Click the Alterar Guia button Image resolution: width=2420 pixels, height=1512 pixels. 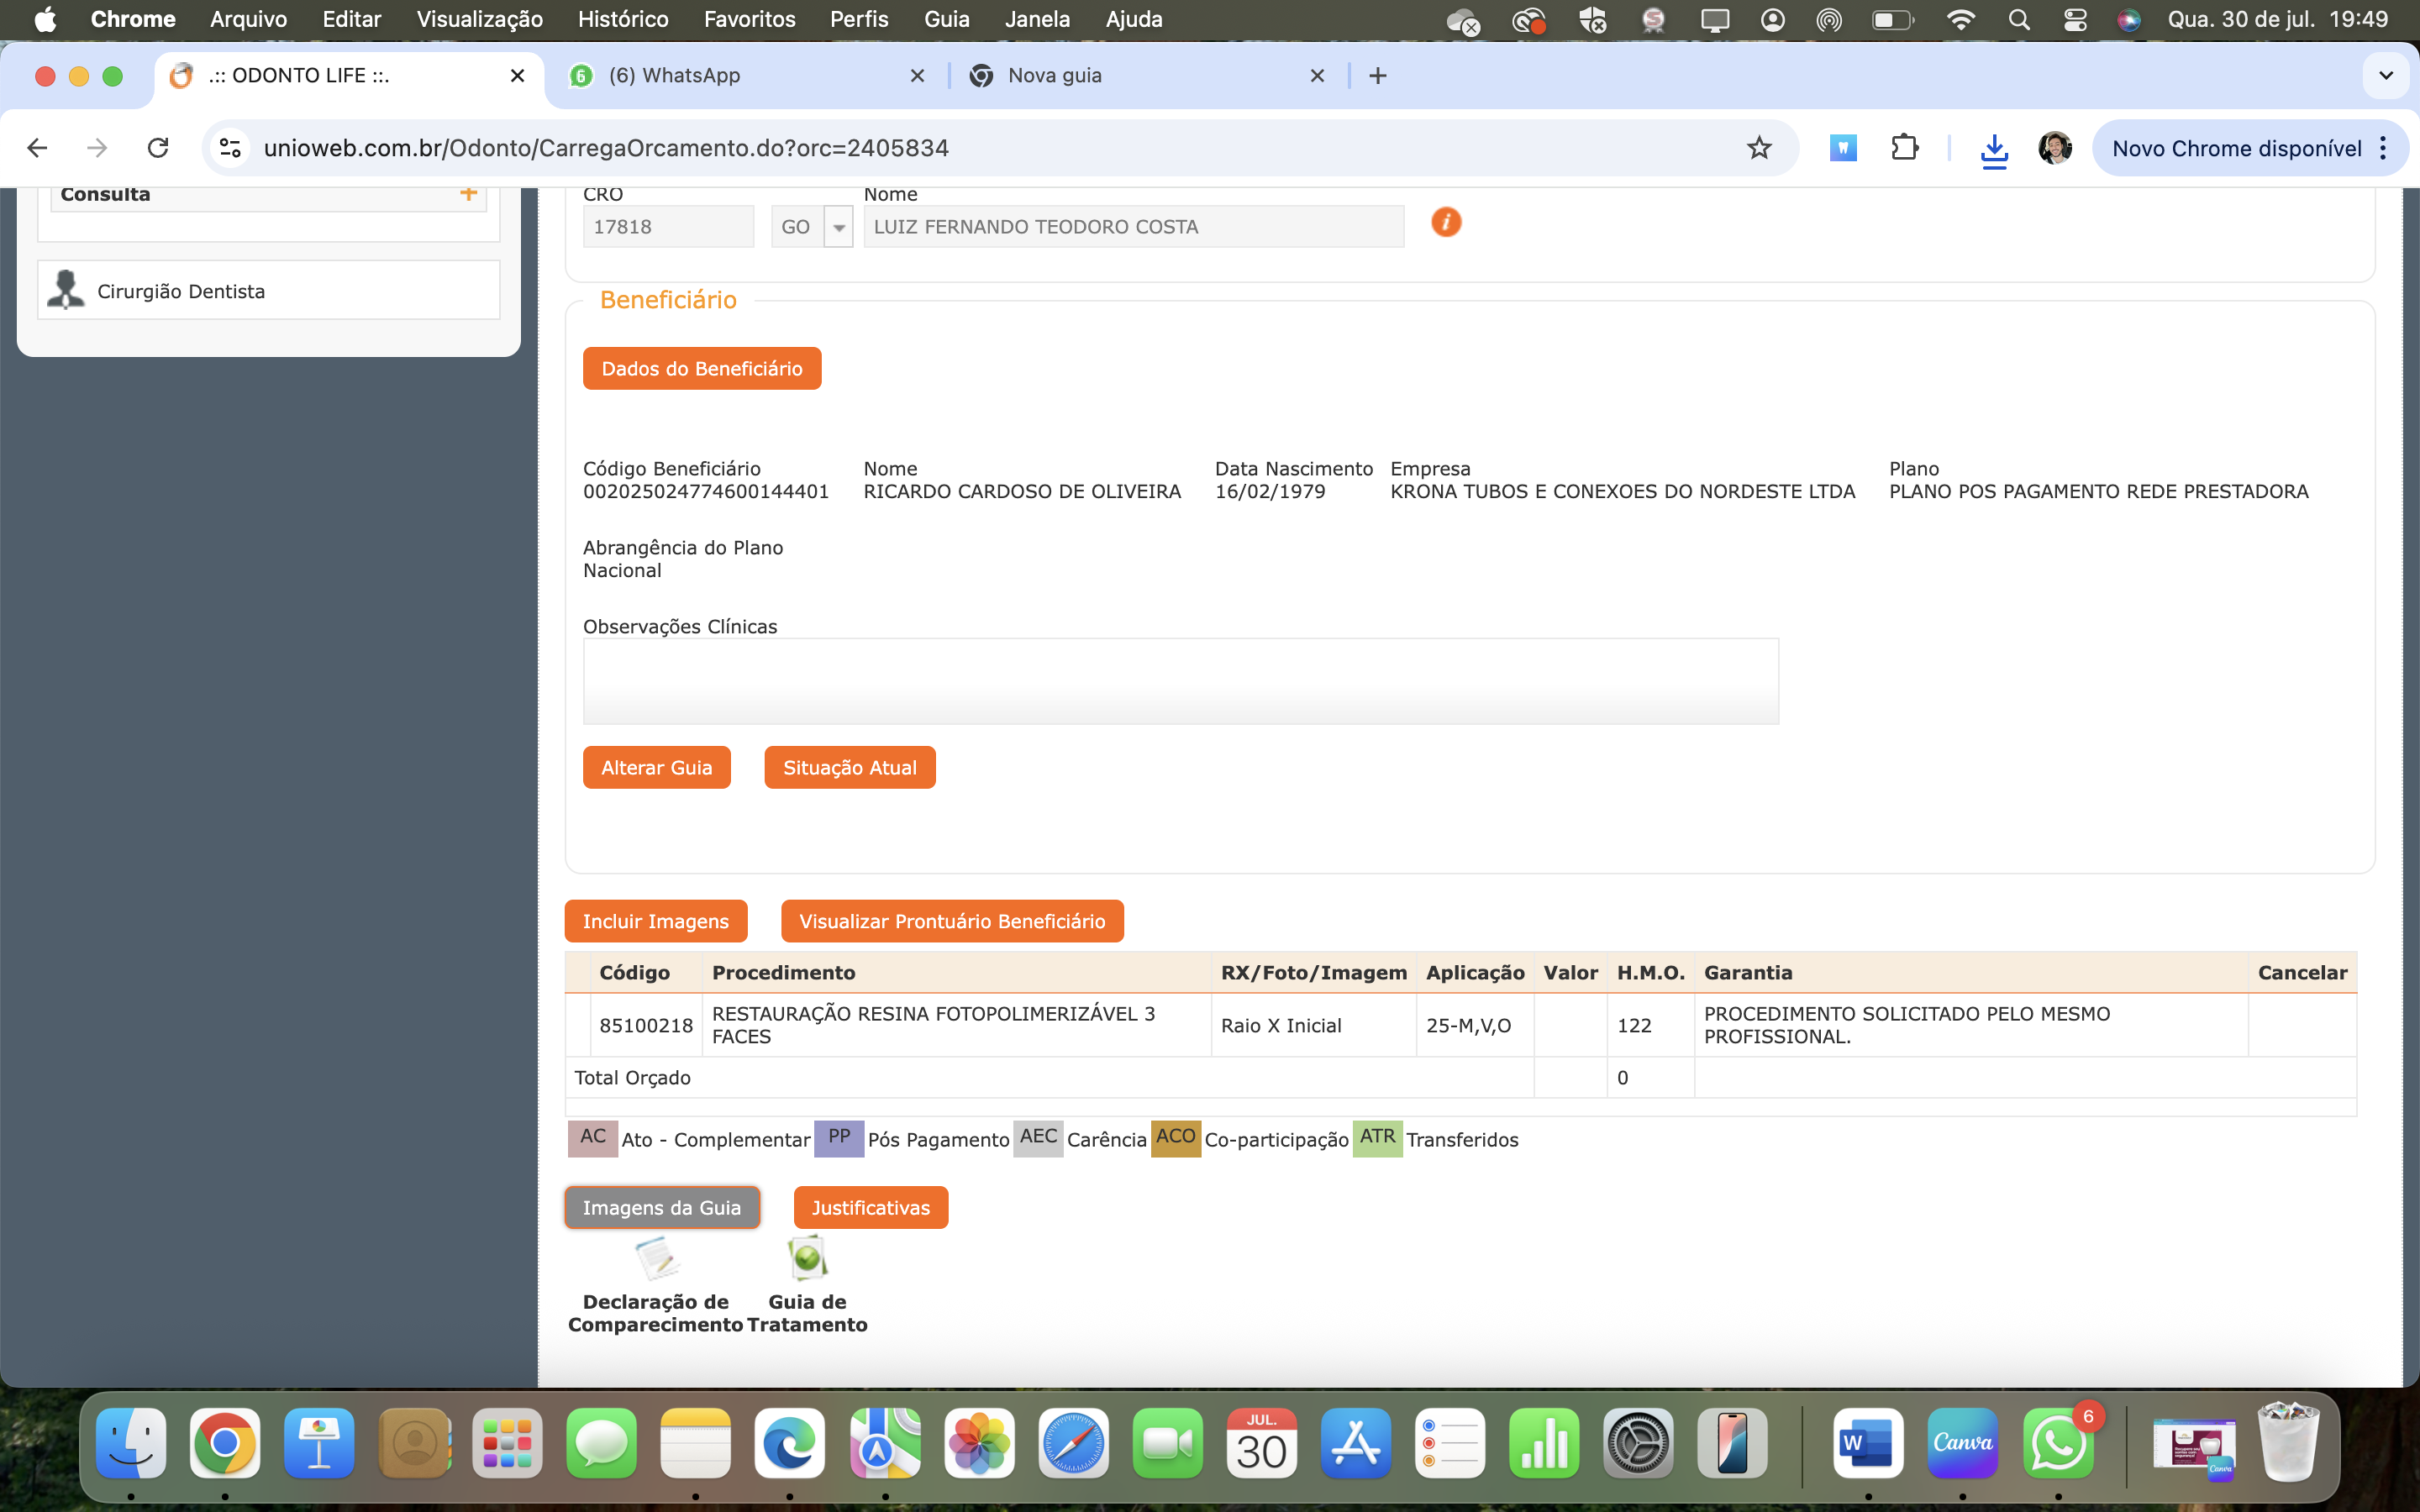pyautogui.click(x=656, y=767)
